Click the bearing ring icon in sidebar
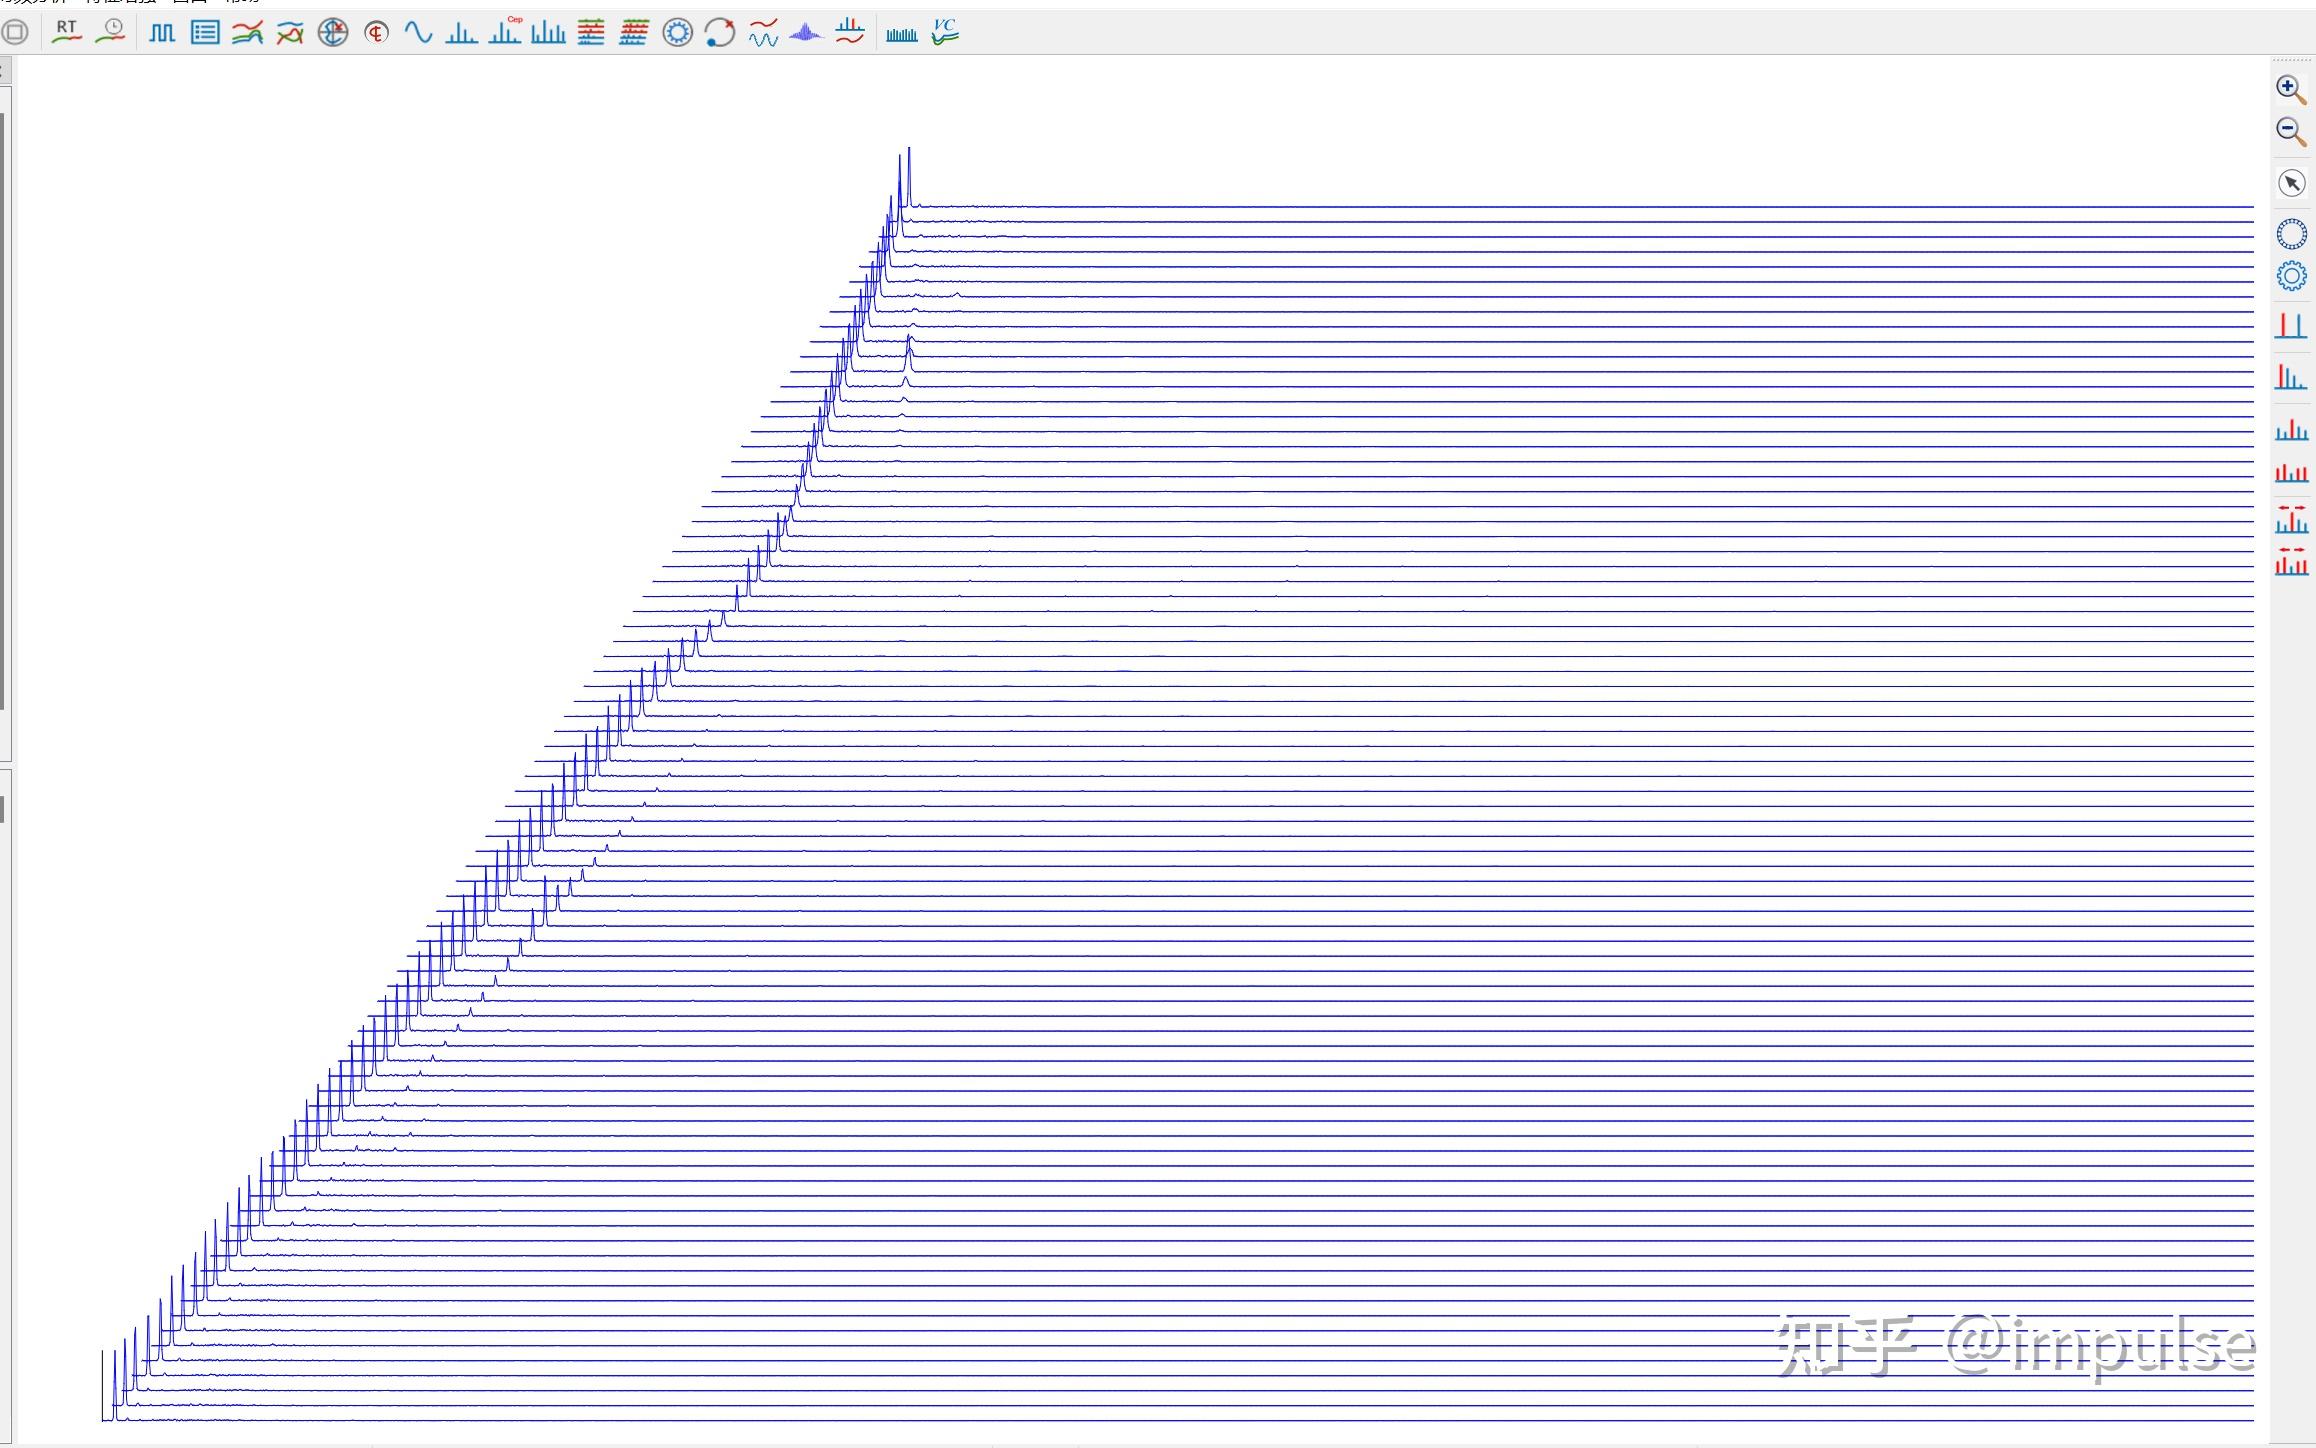The image size is (2316, 1448). tap(2291, 234)
